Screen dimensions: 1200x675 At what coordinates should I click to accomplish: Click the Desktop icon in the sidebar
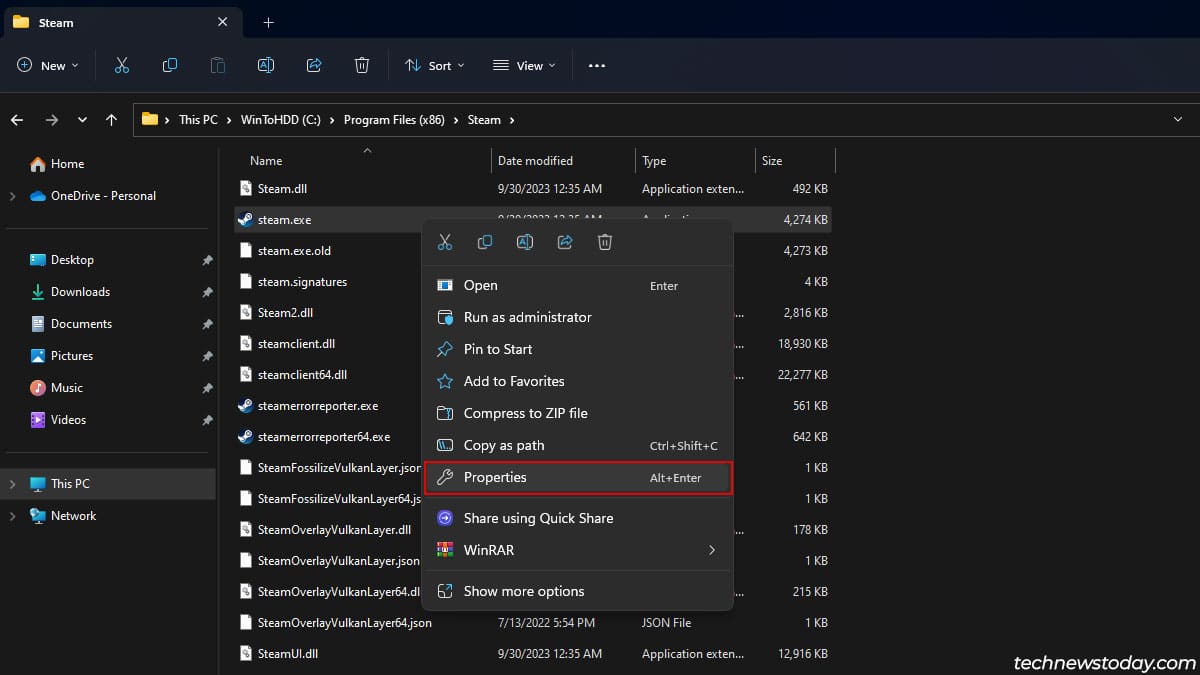[38, 260]
